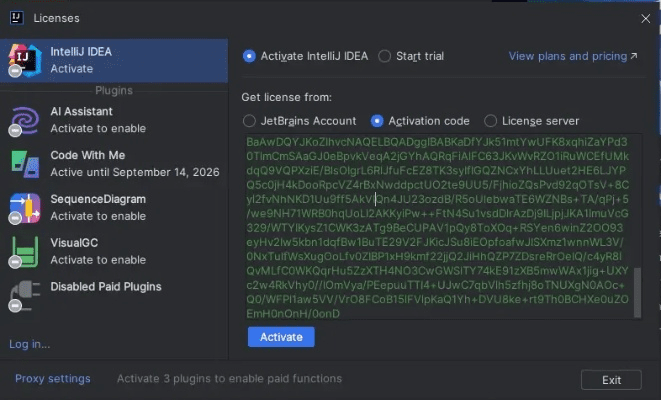Viewport: 661px width, 400px height.
Task: Click the Log in link
Action: (29, 344)
